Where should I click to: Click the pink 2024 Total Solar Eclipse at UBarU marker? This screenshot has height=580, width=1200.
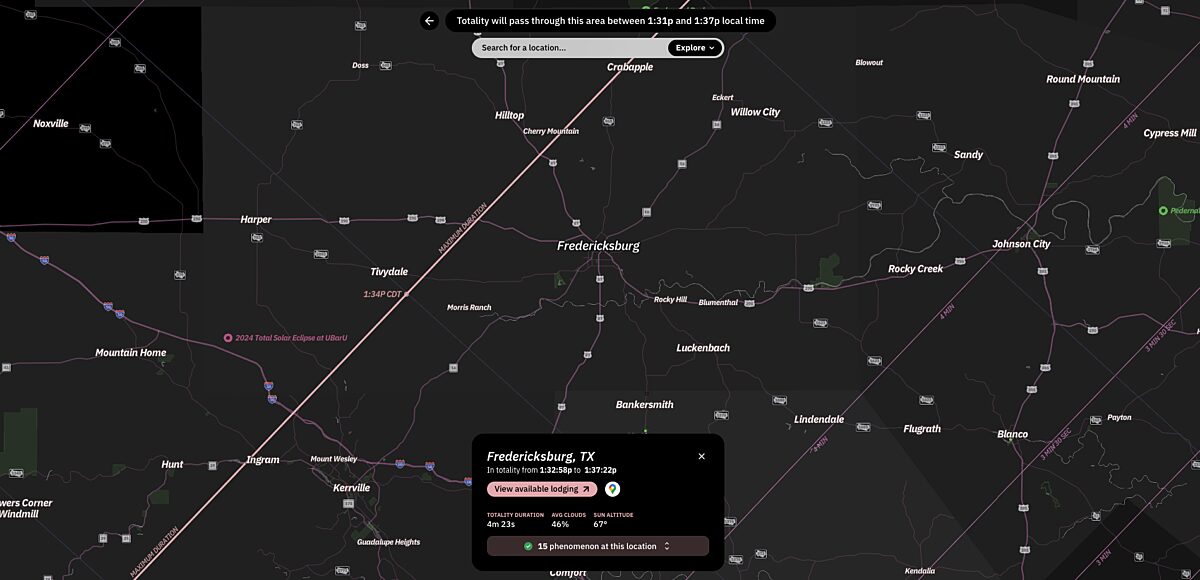click(x=228, y=337)
